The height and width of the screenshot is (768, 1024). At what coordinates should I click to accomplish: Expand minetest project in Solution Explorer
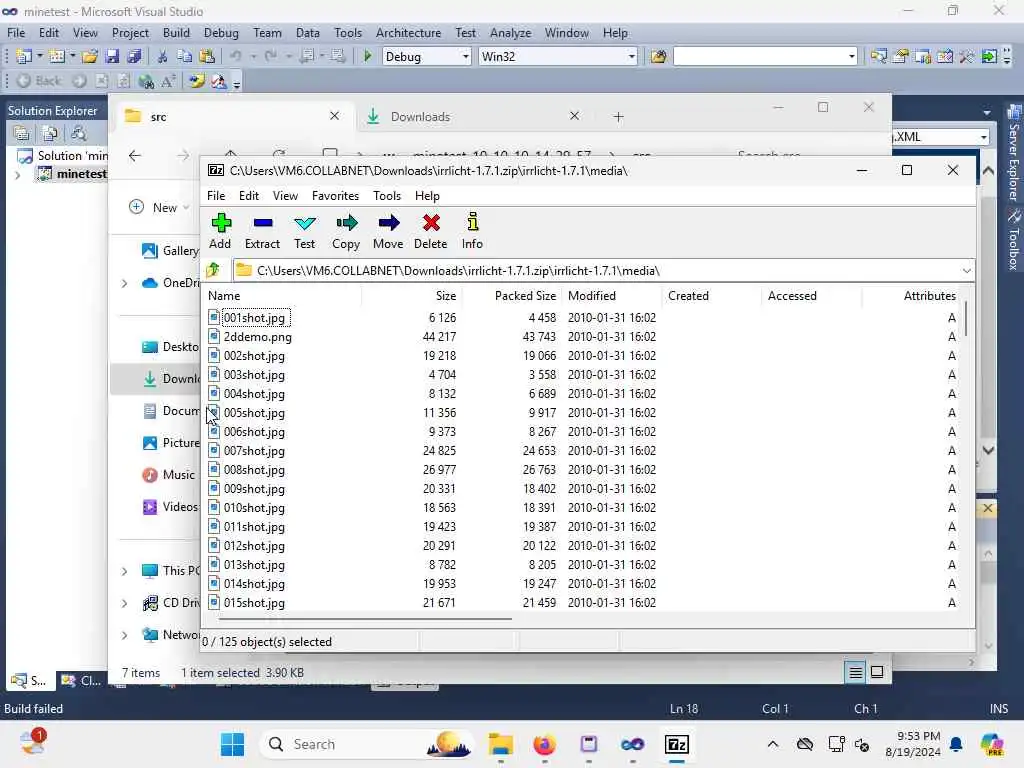(x=18, y=174)
